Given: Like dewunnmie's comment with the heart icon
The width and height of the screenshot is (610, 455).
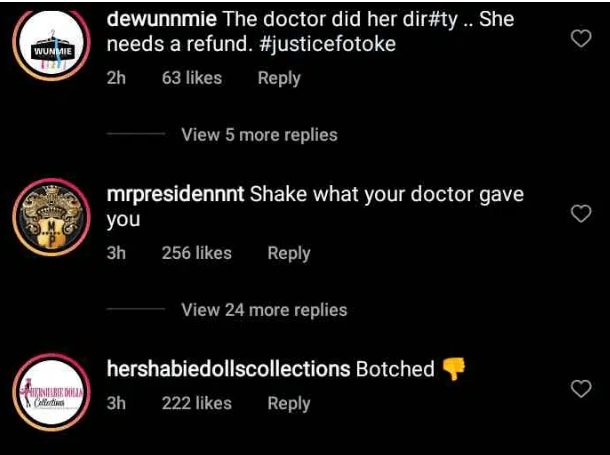Looking at the screenshot, I should [x=581, y=38].
